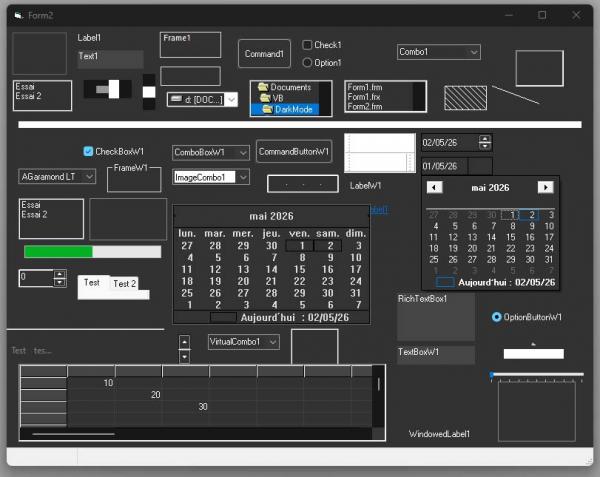Click the slider thumb above tick marks
Screen dimensions: 600x477
click(x=492, y=375)
